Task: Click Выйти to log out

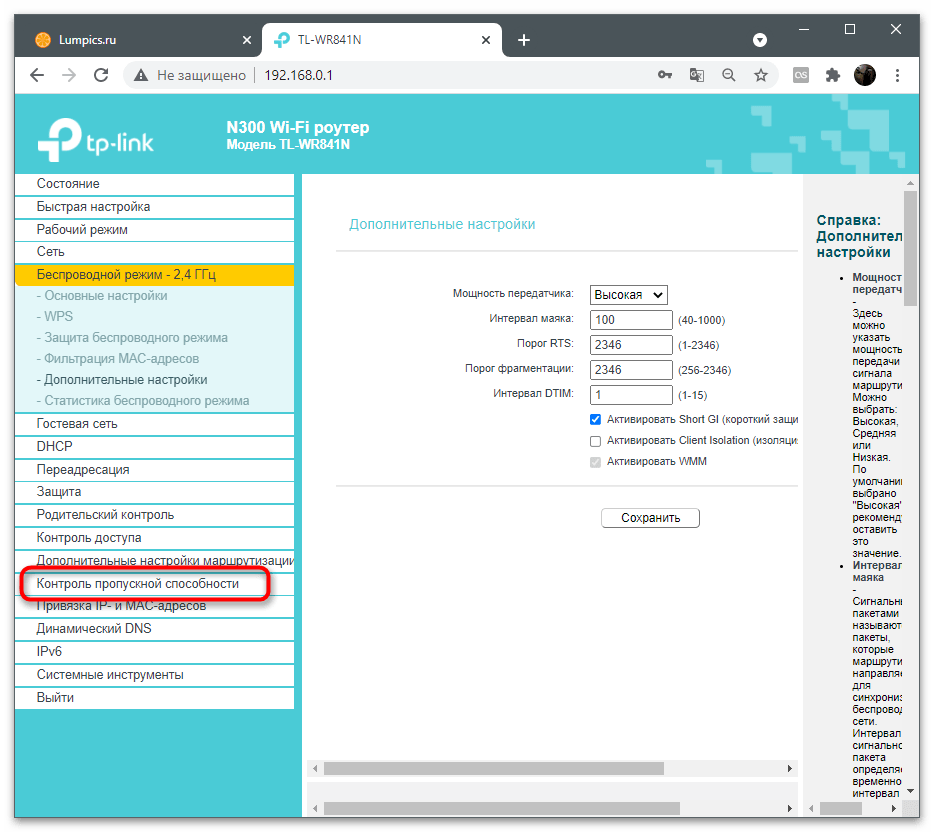Action: [154, 698]
